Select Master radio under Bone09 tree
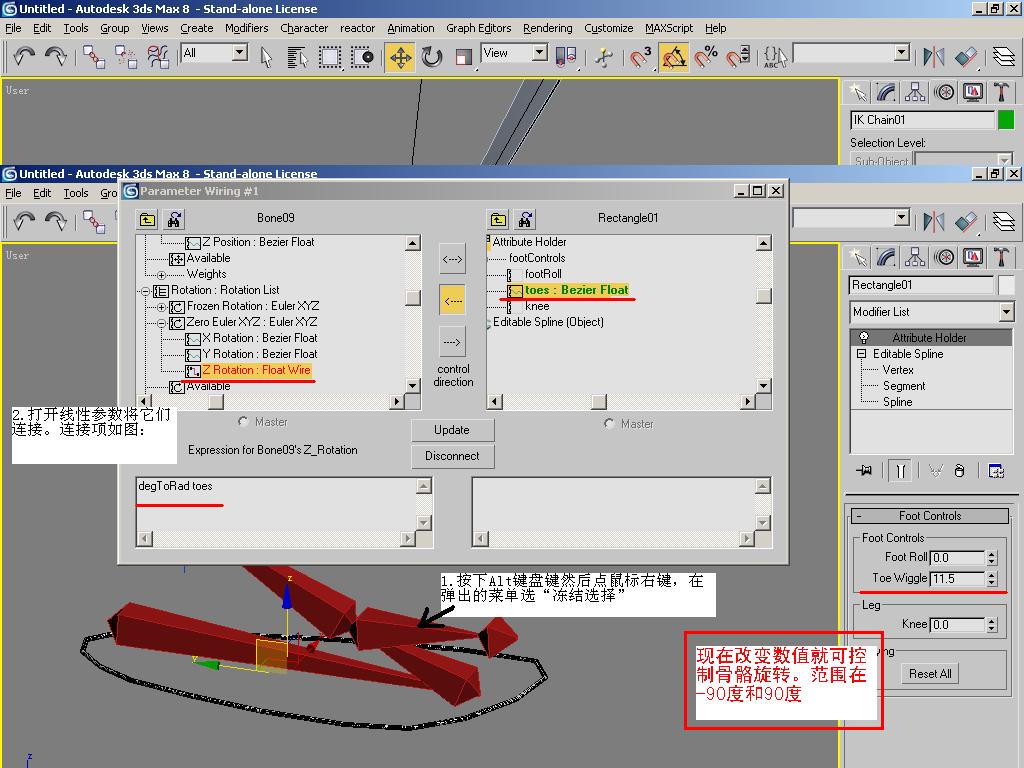Viewport: 1024px width, 768px height. pos(243,422)
